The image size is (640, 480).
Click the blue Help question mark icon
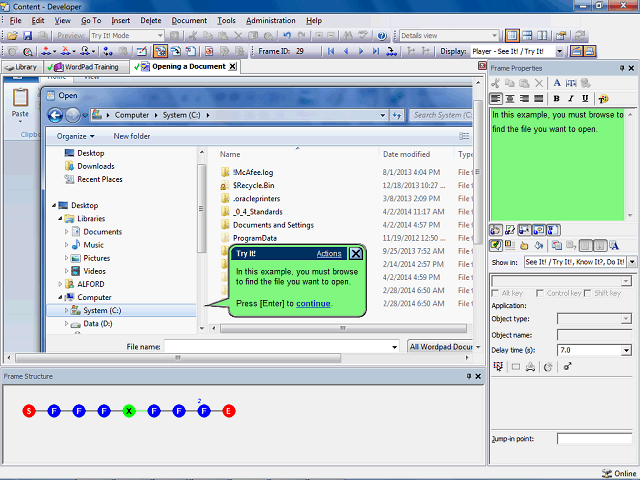(382, 36)
